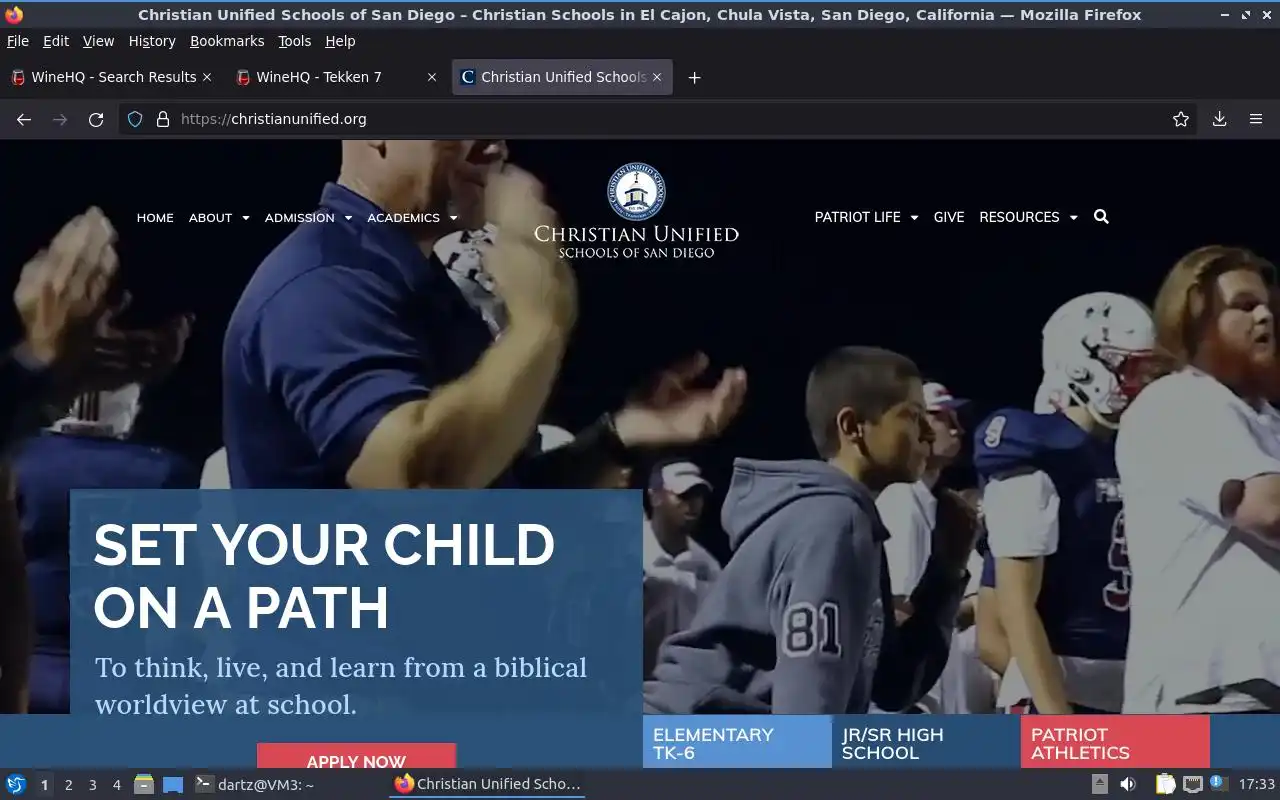Switch to virtual desktop 4
The height and width of the screenshot is (800, 1280).
(116, 785)
